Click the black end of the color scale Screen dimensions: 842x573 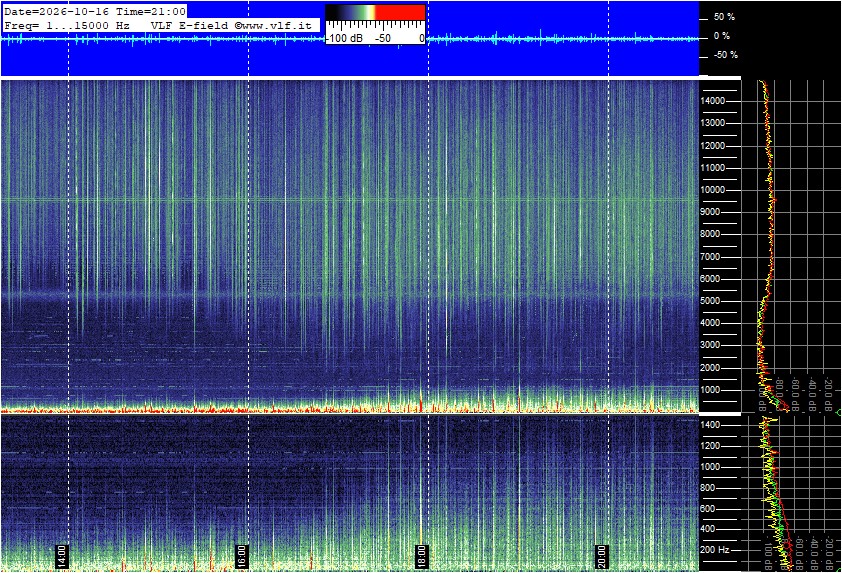[333, 13]
